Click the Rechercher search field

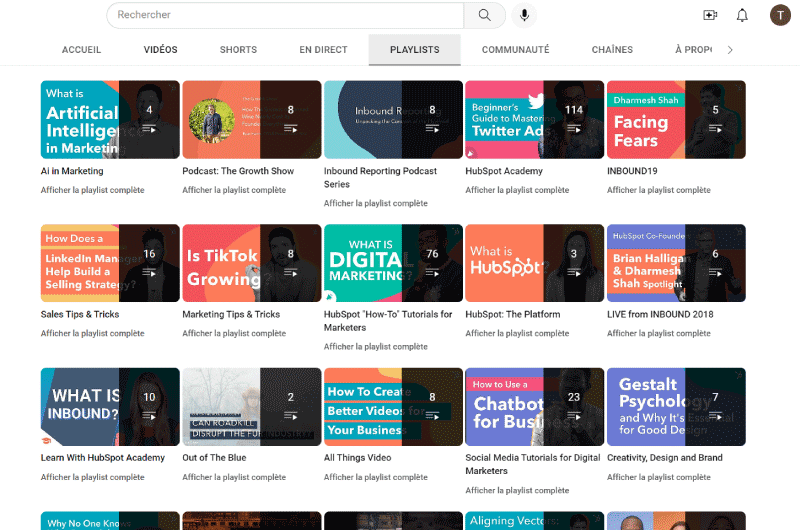285,15
